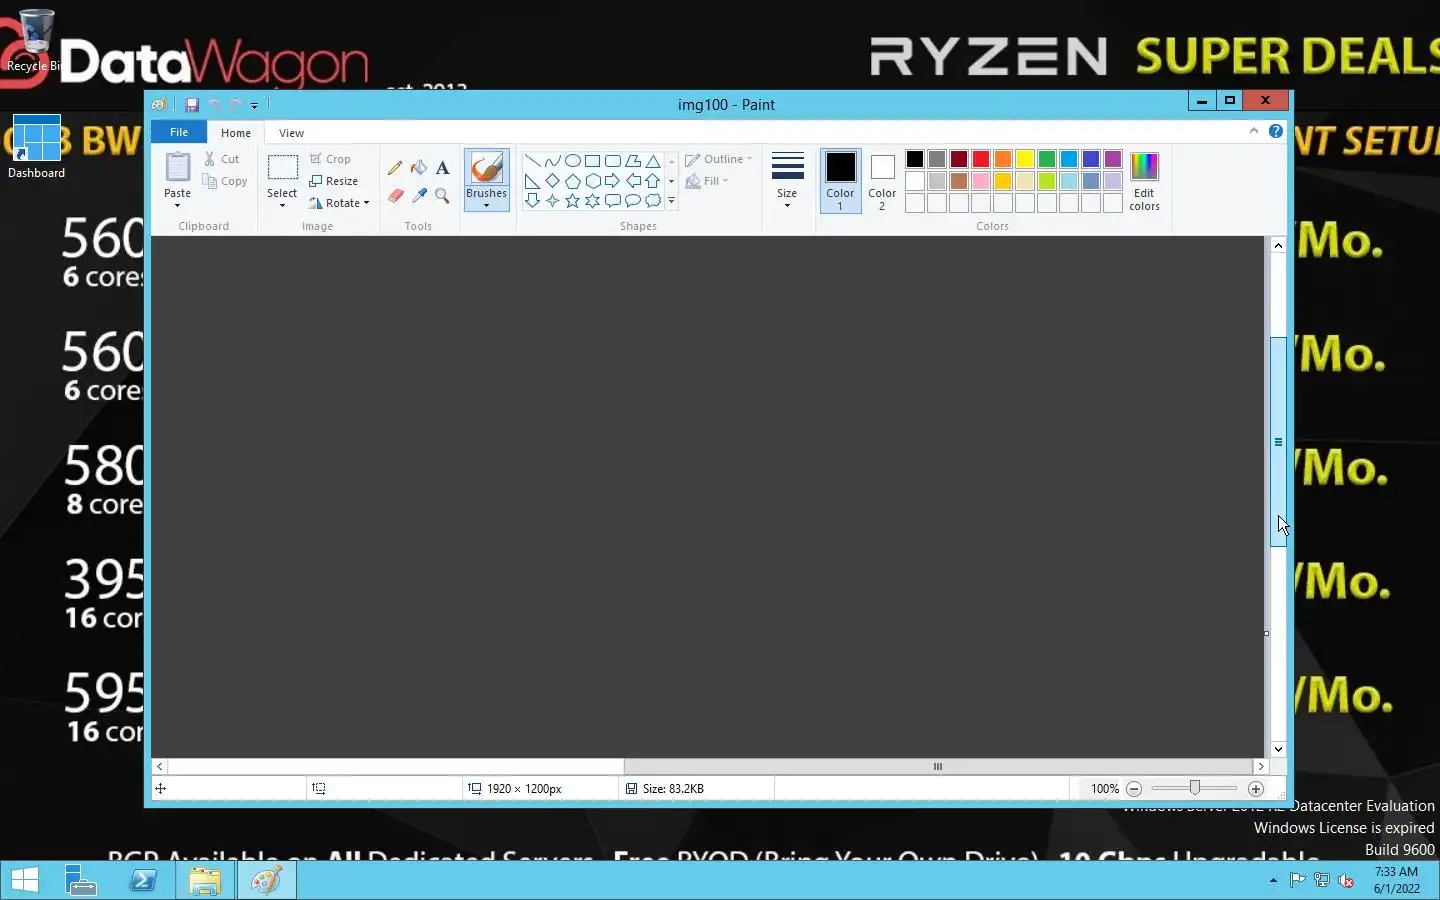Collapse the ribbon with the chevron
The image size is (1440, 900).
(x=1253, y=131)
